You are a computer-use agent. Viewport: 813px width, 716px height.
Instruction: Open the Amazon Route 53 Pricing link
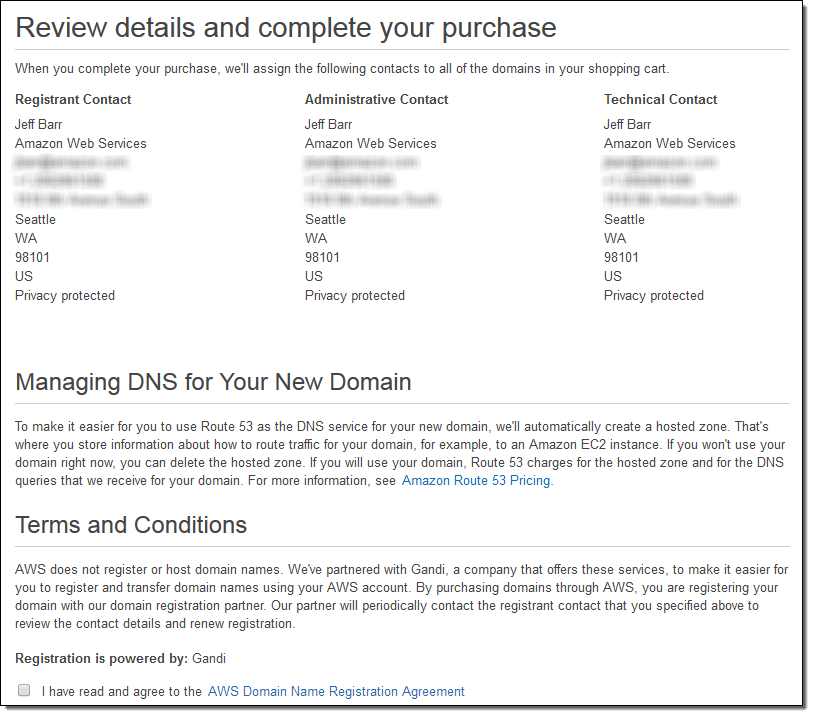[x=477, y=481]
